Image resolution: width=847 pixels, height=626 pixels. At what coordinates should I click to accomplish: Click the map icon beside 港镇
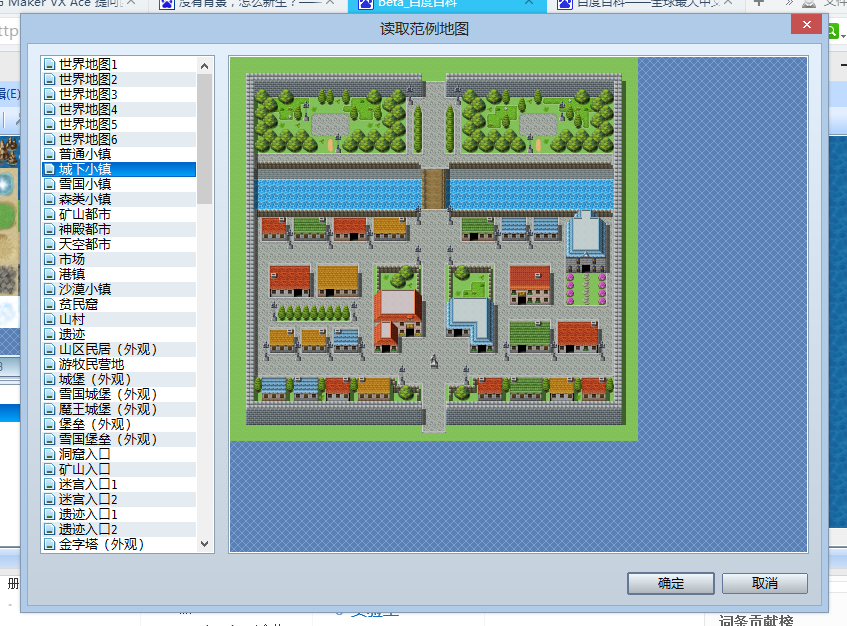click(50, 274)
